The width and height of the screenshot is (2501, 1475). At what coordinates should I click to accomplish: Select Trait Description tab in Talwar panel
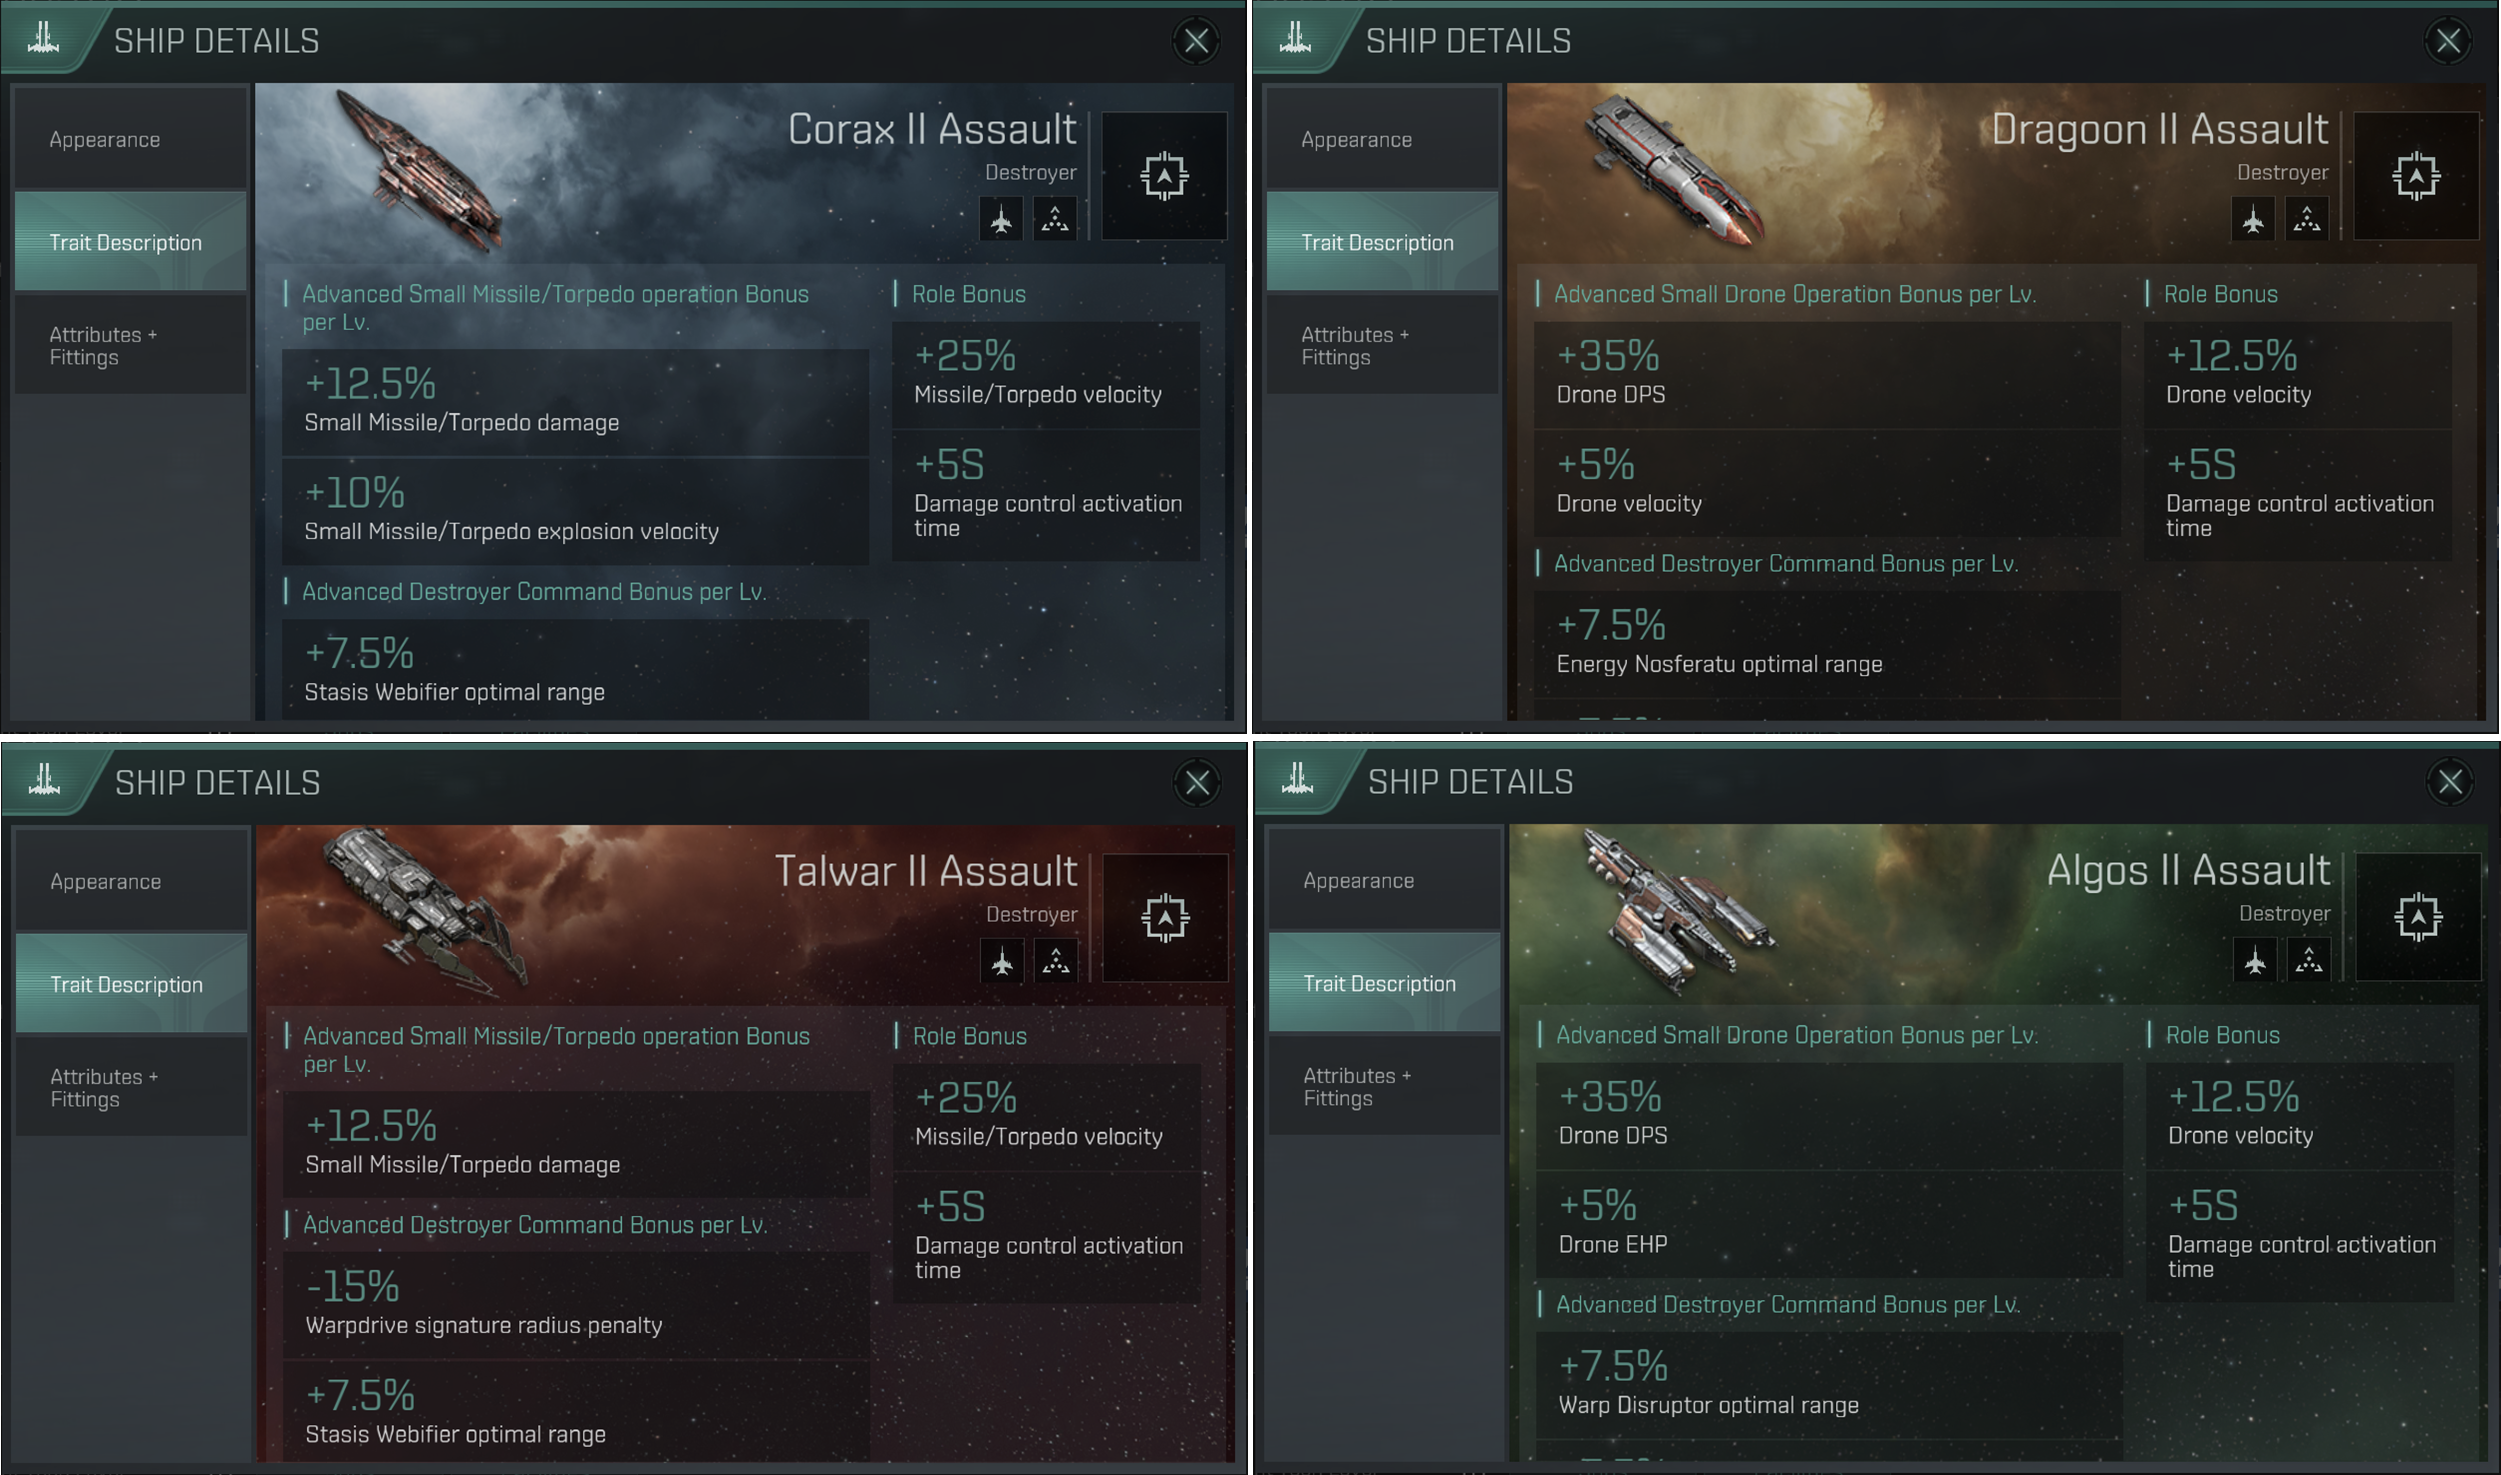132,984
